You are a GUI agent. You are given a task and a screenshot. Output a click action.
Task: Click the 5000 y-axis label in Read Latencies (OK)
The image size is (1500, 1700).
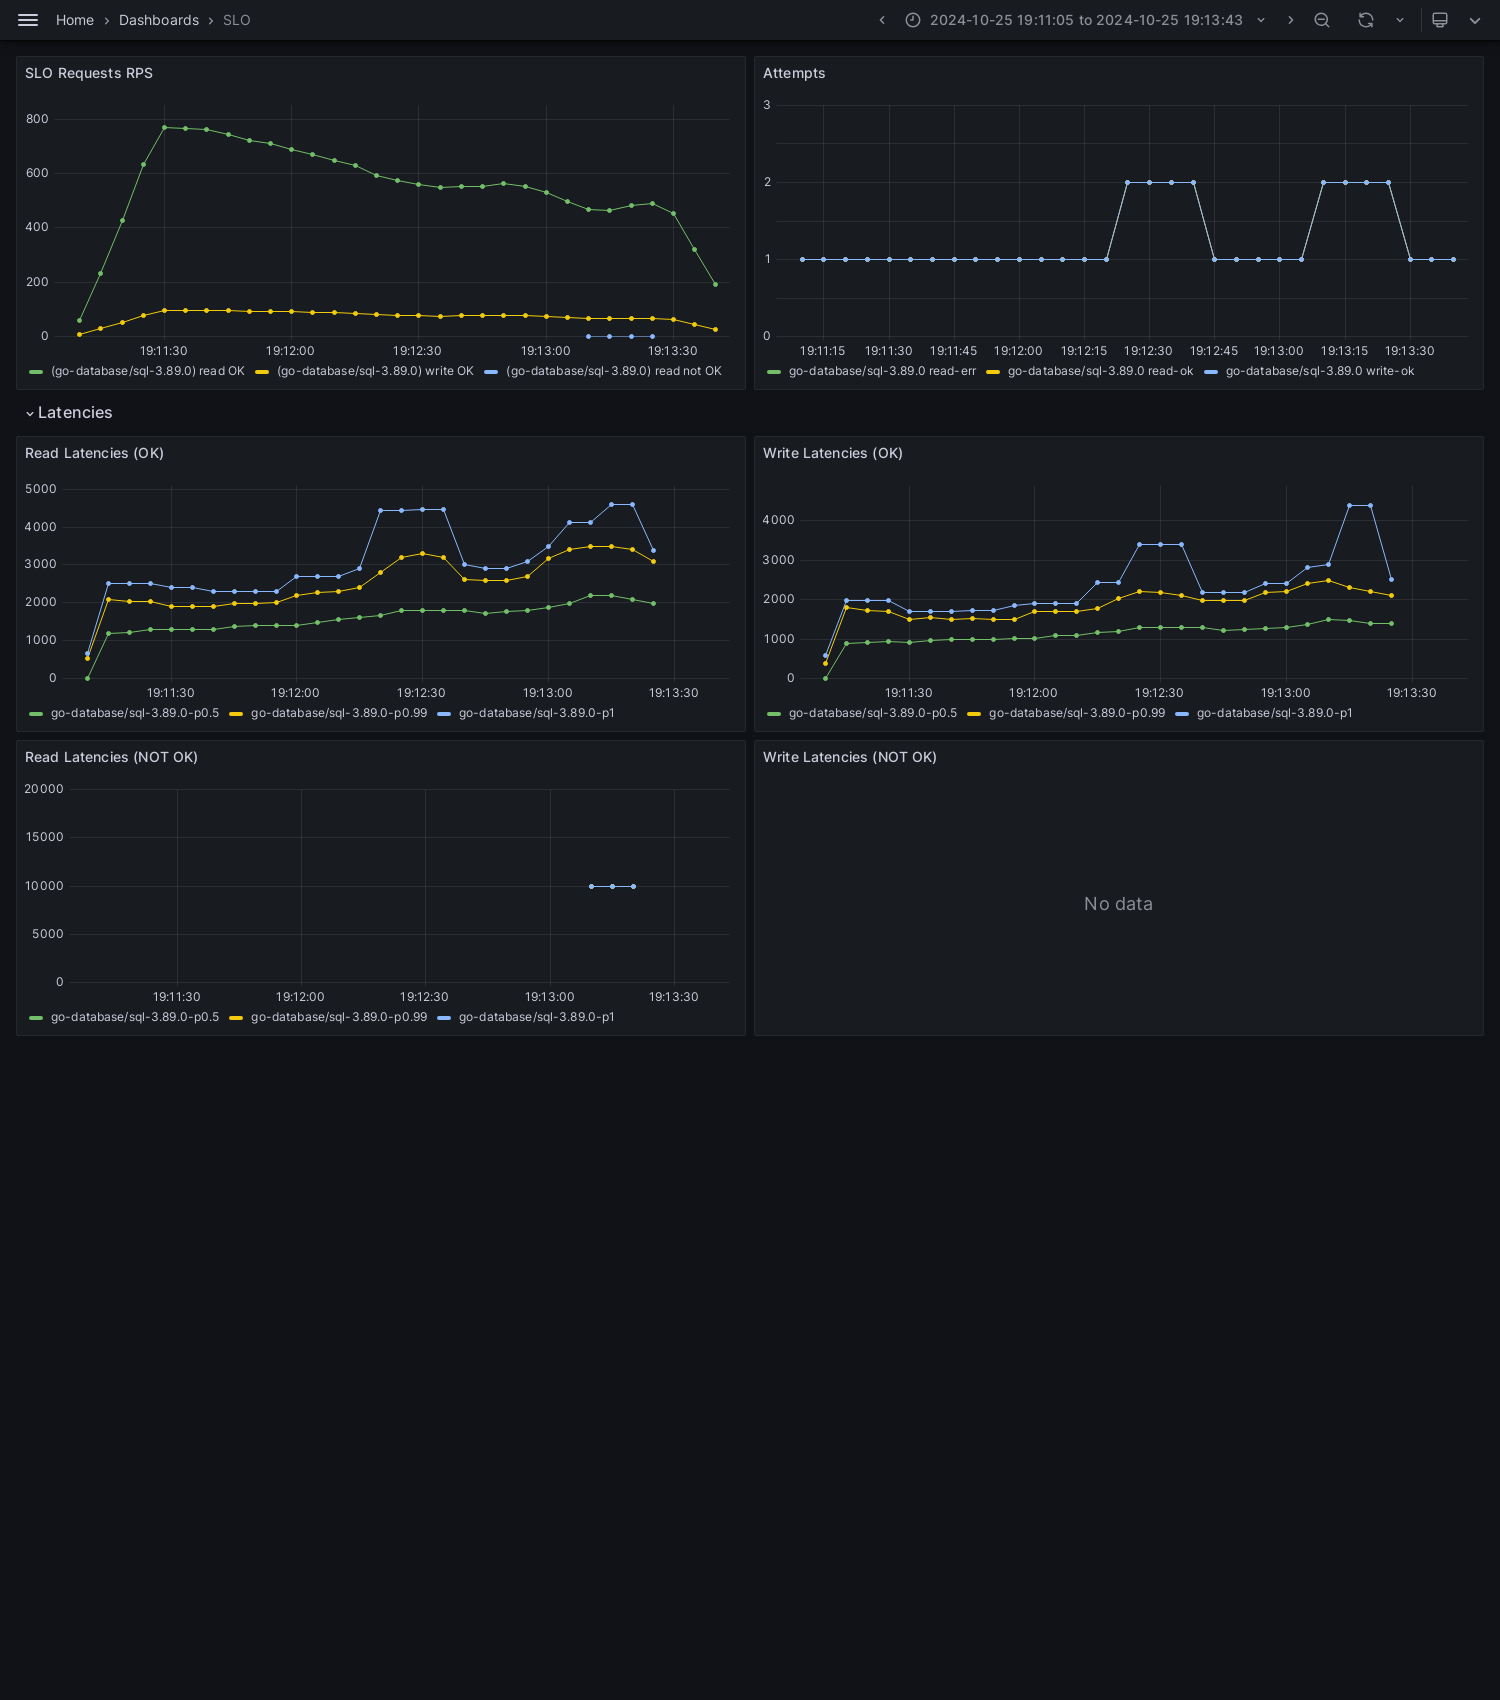click(41, 489)
